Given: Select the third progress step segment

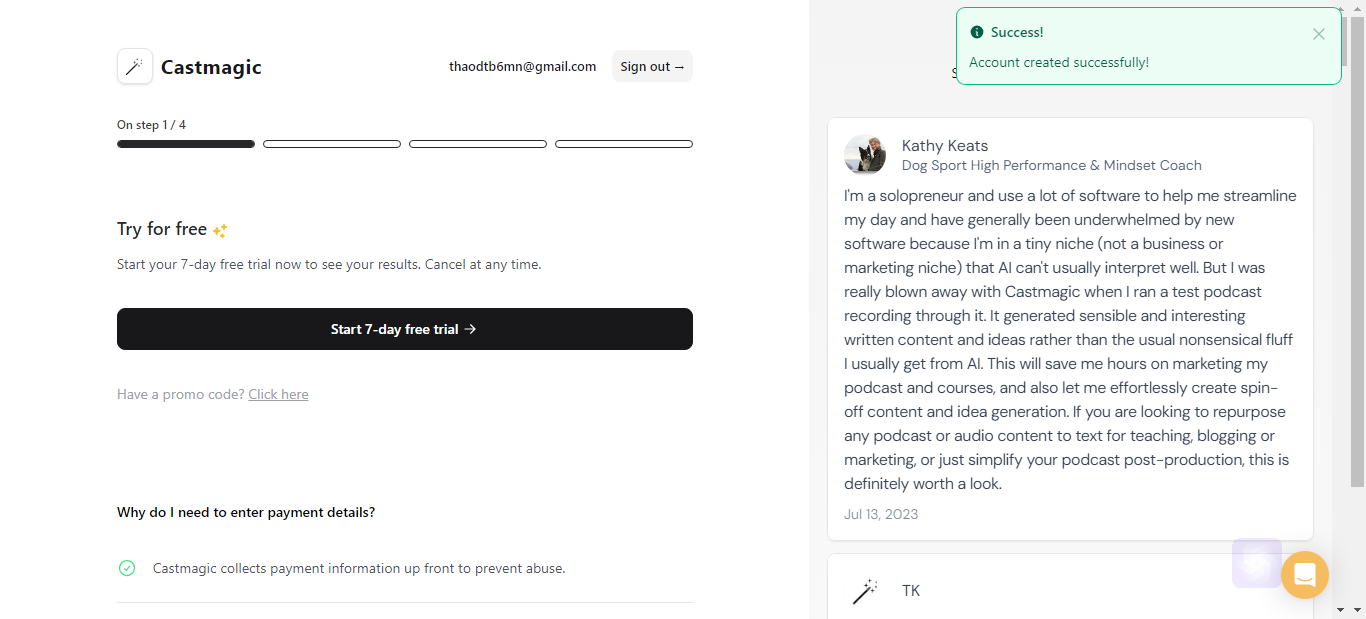Looking at the screenshot, I should (x=478, y=144).
